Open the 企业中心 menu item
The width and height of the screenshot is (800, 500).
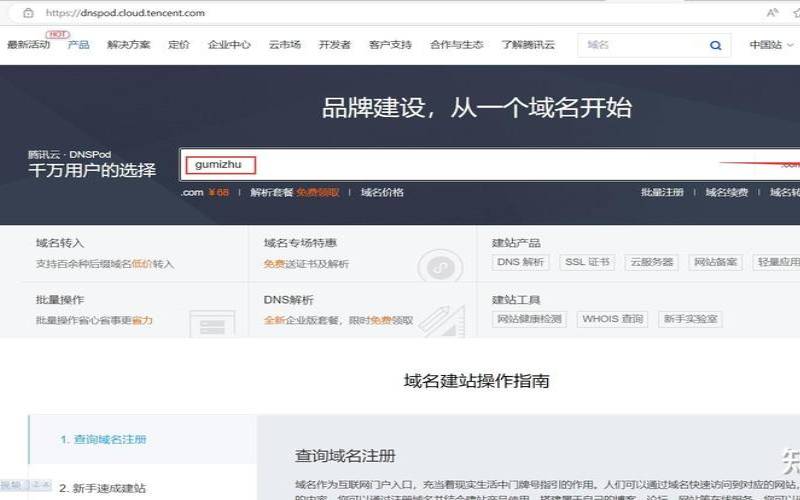[x=229, y=45]
